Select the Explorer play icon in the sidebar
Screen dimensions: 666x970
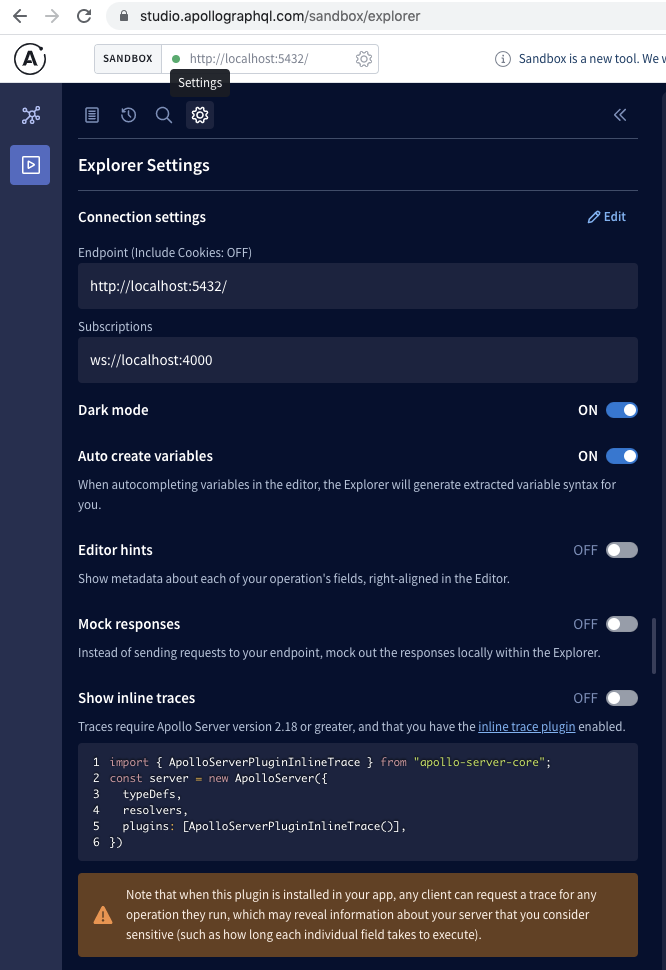(x=30, y=164)
